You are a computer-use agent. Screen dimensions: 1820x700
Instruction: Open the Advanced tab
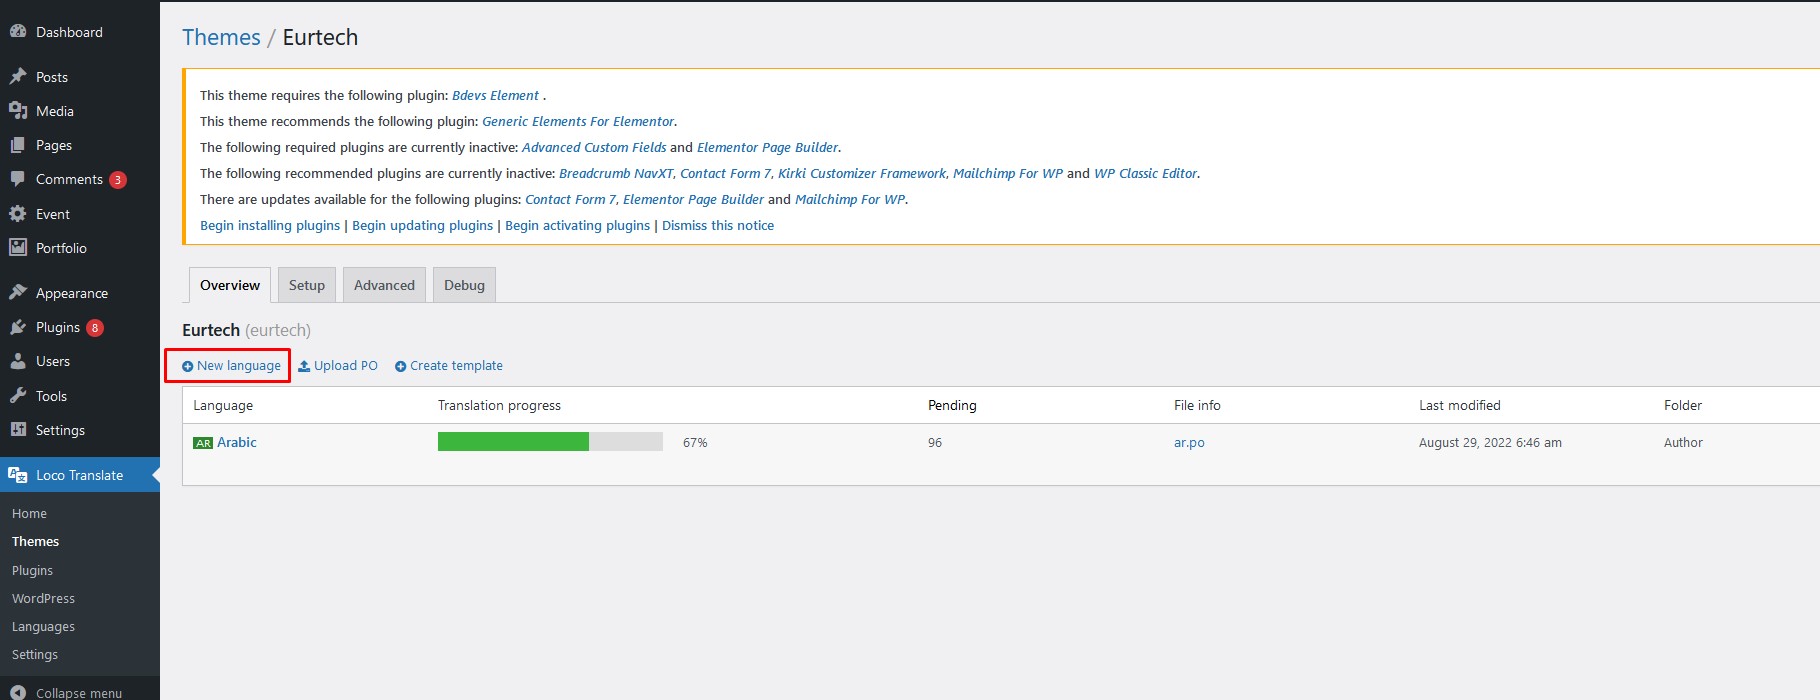[384, 285]
